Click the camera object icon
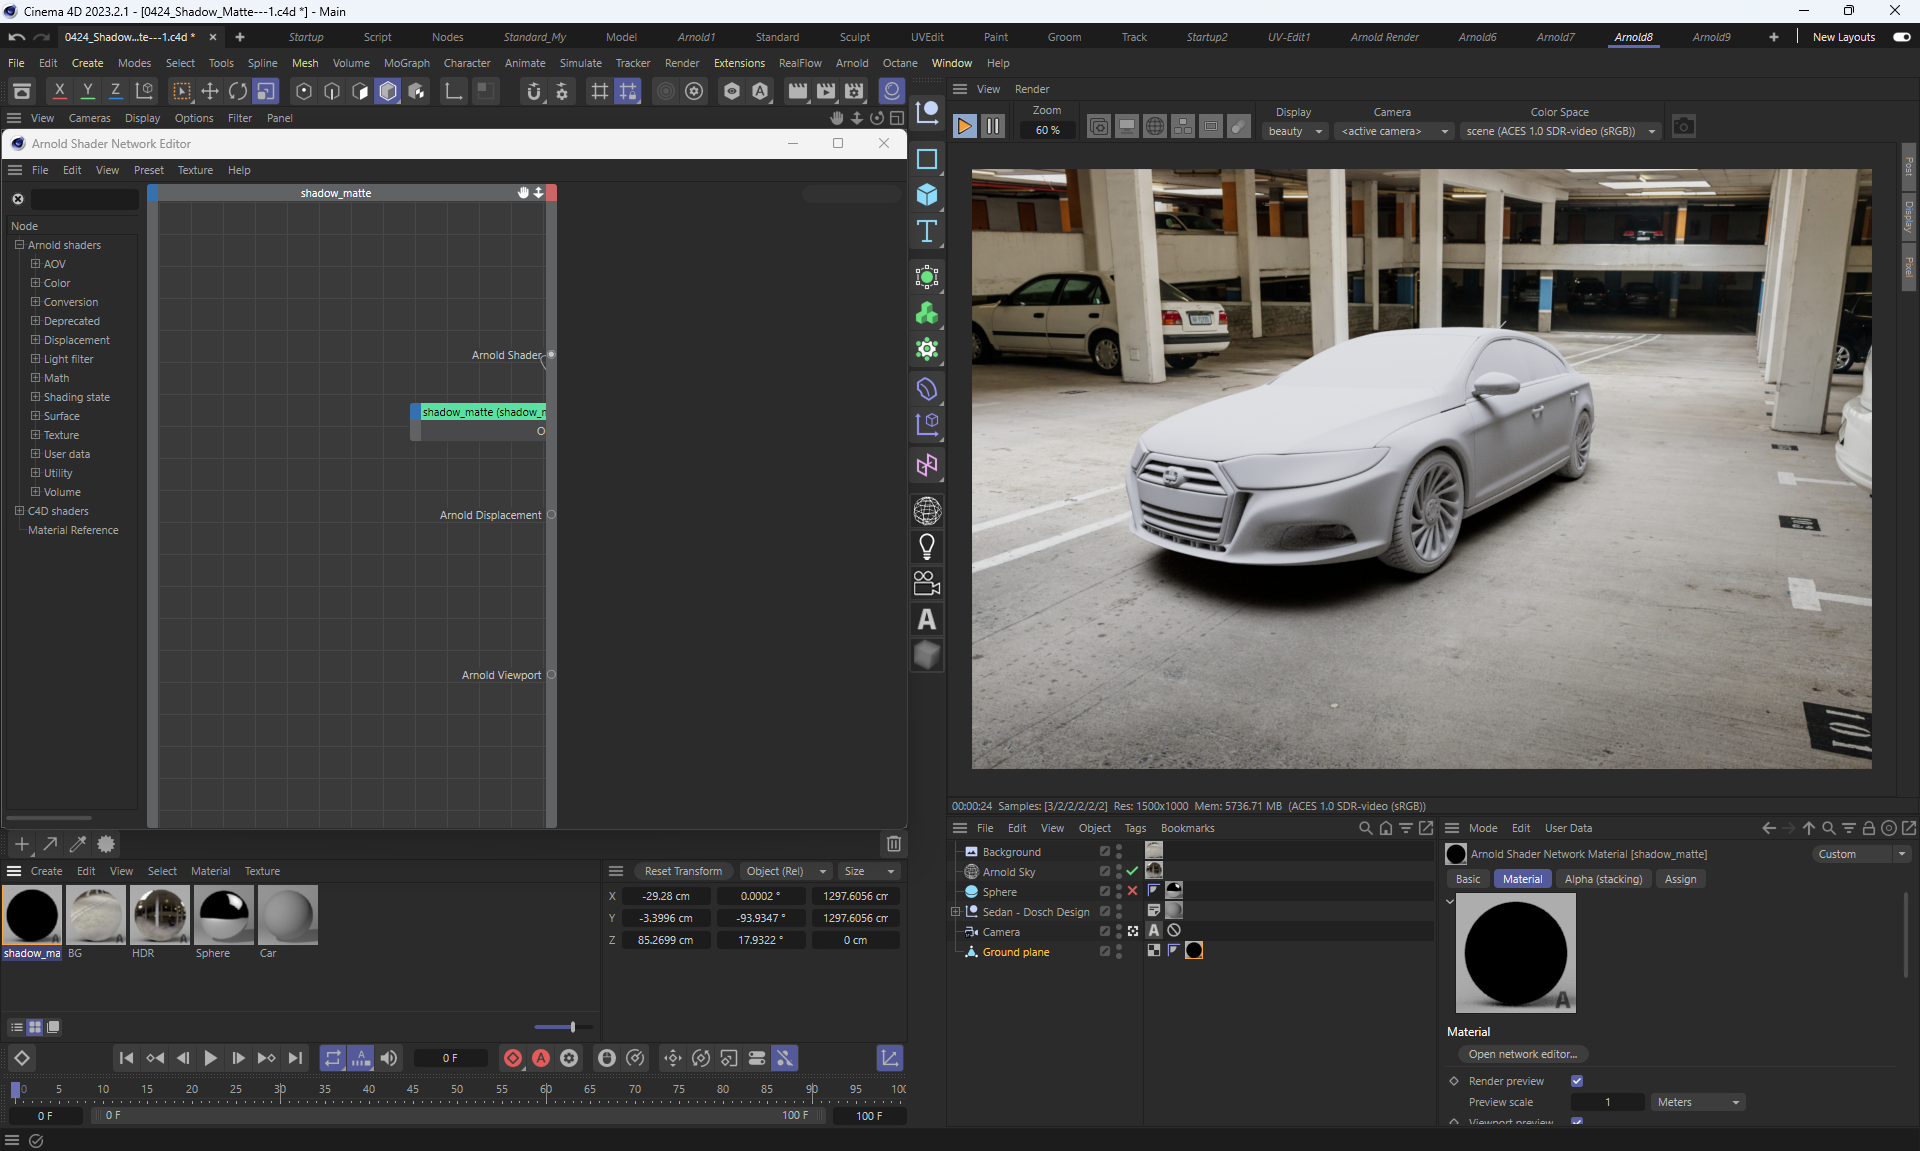 pyautogui.click(x=927, y=583)
